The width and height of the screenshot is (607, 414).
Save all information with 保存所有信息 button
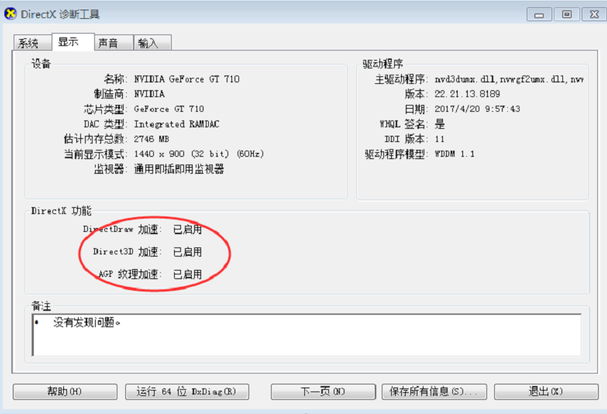434,392
